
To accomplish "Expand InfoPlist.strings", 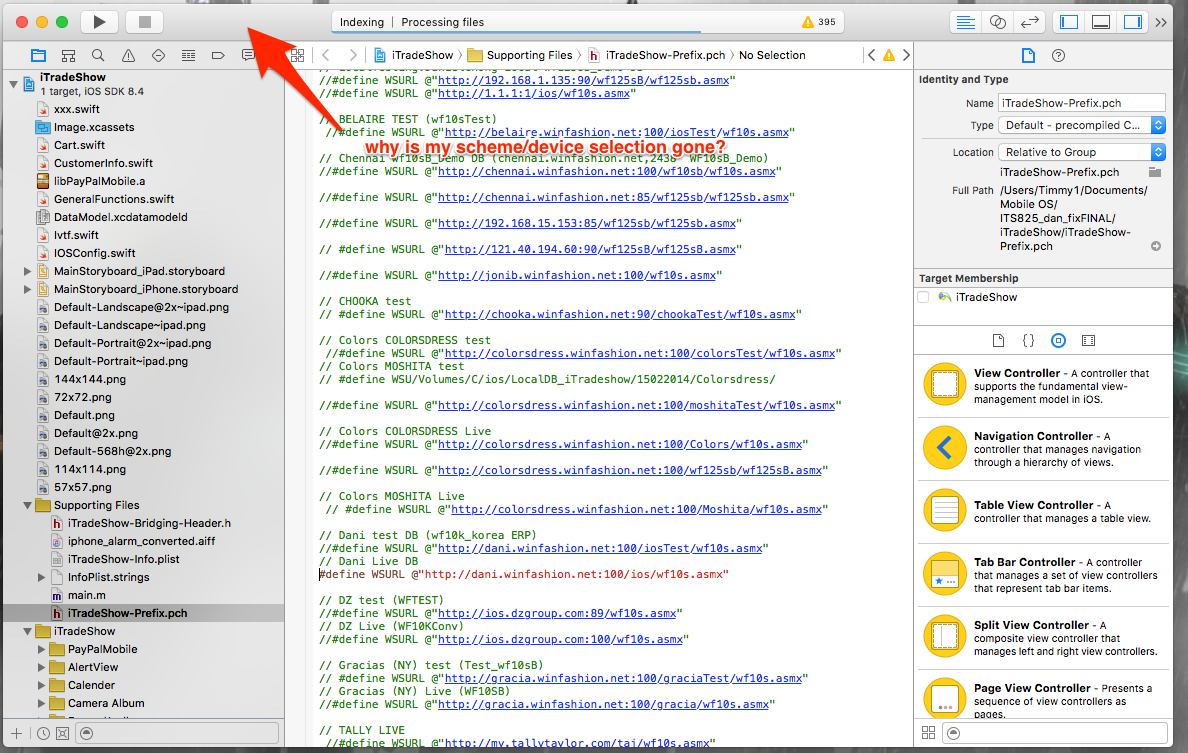I will [42, 577].
